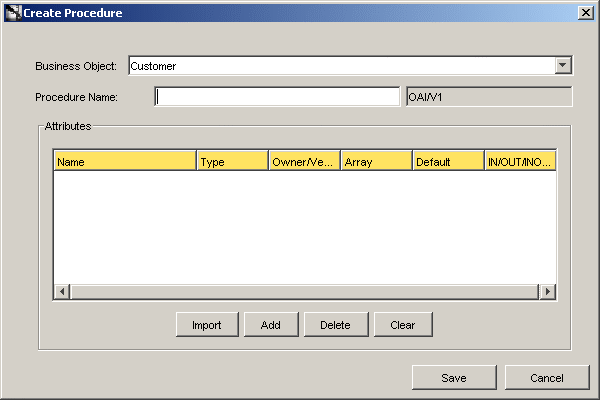The width and height of the screenshot is (600, 400).
Task: Click the OAI/V1 owner/version field
Action: coord(489,97)
